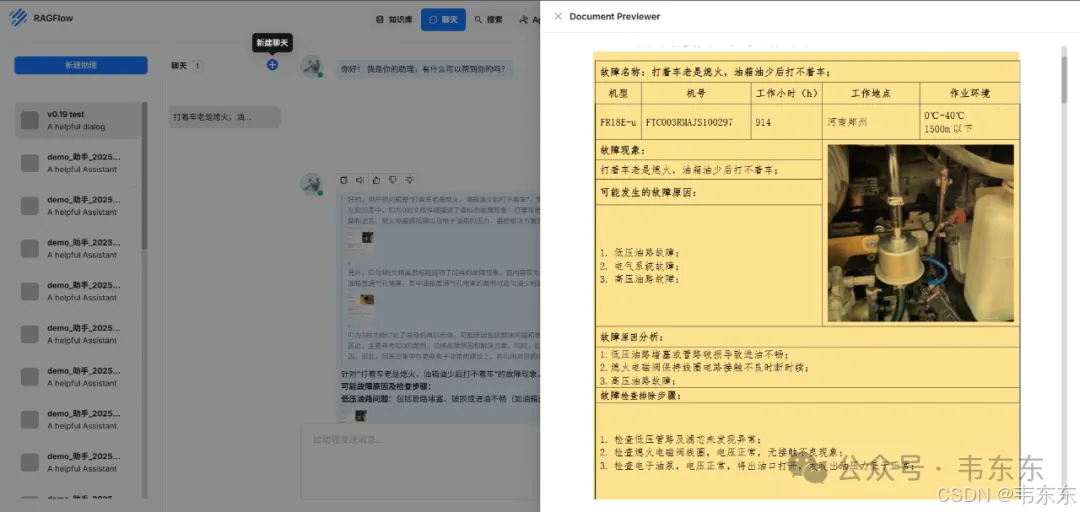The height and width of the screenshot is (512, 1080).
Task: Click the lightbulb prompt icon
Action: pos(409,180)
